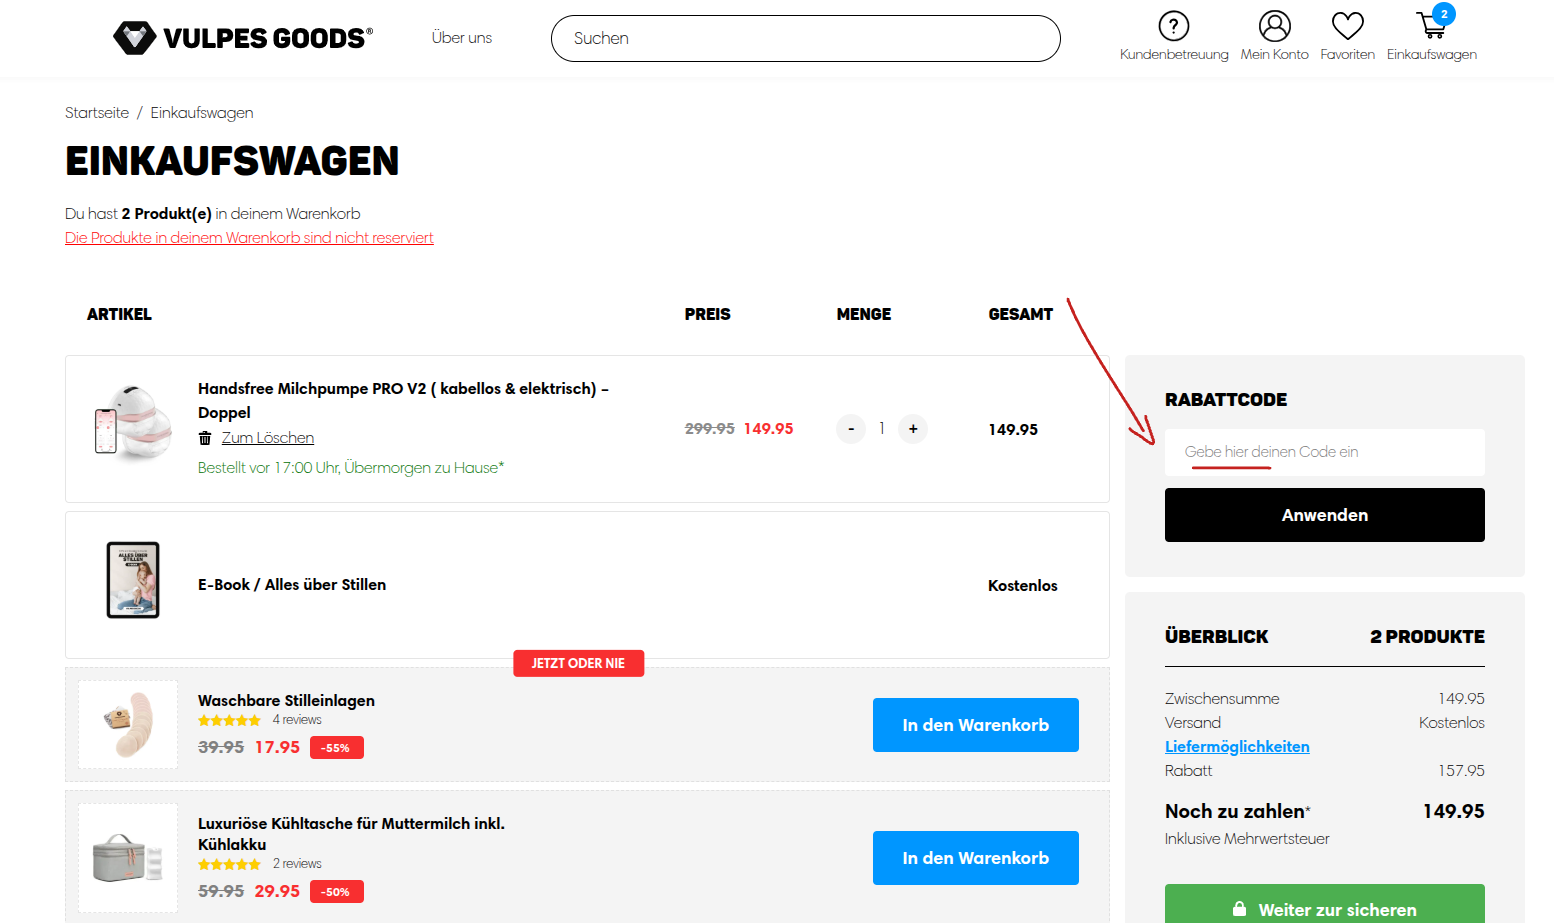The image size is (1554, 923).
Task: Click the five-star rating of Waschbare Stilleinlagen
Action: [x=229, y=720]
